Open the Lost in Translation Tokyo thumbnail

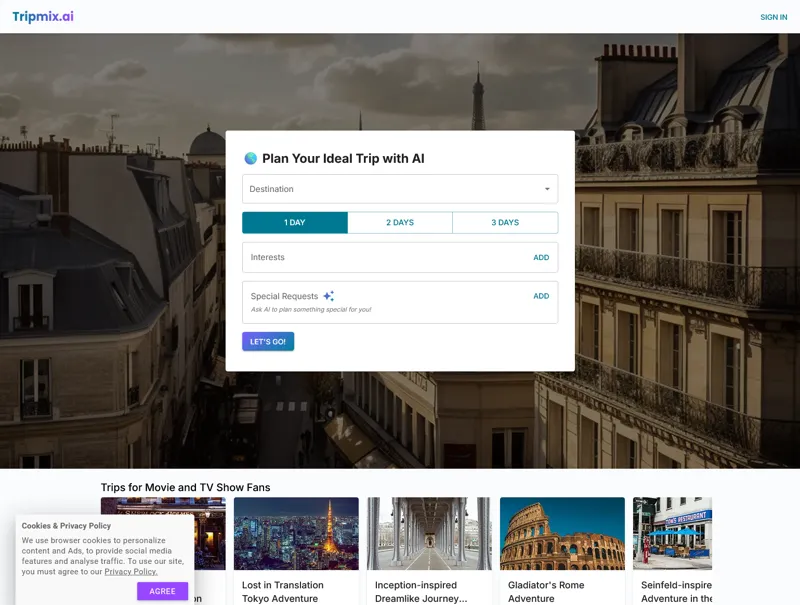tap(296, 534)
